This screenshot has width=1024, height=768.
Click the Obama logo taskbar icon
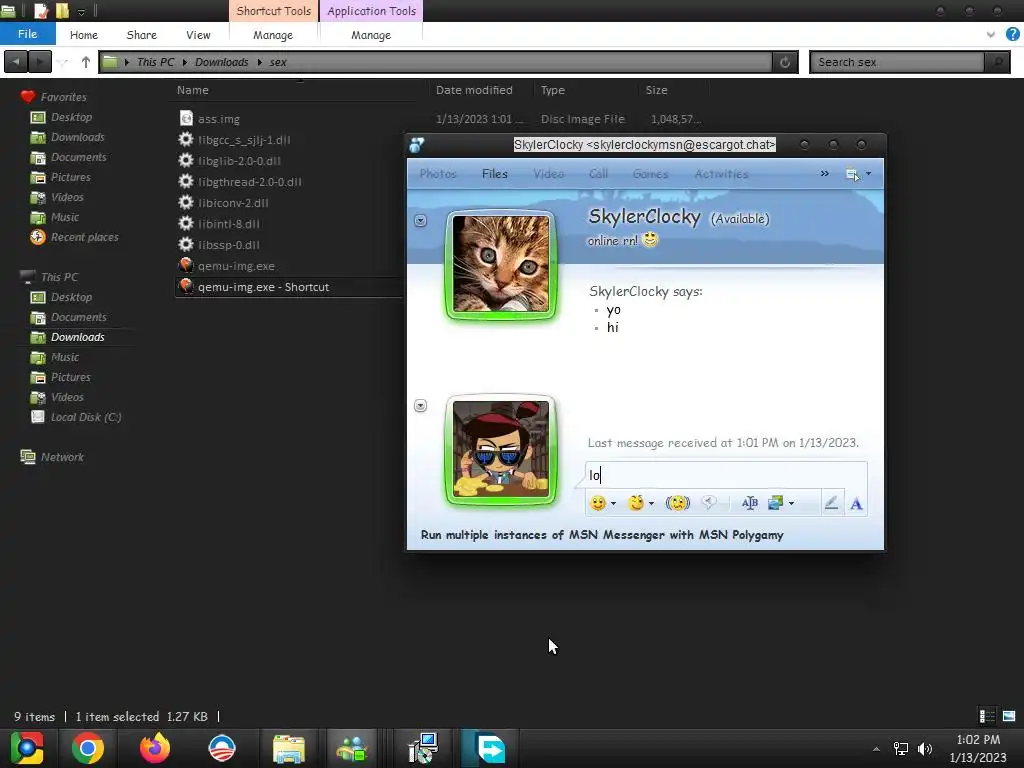(222, 748)
